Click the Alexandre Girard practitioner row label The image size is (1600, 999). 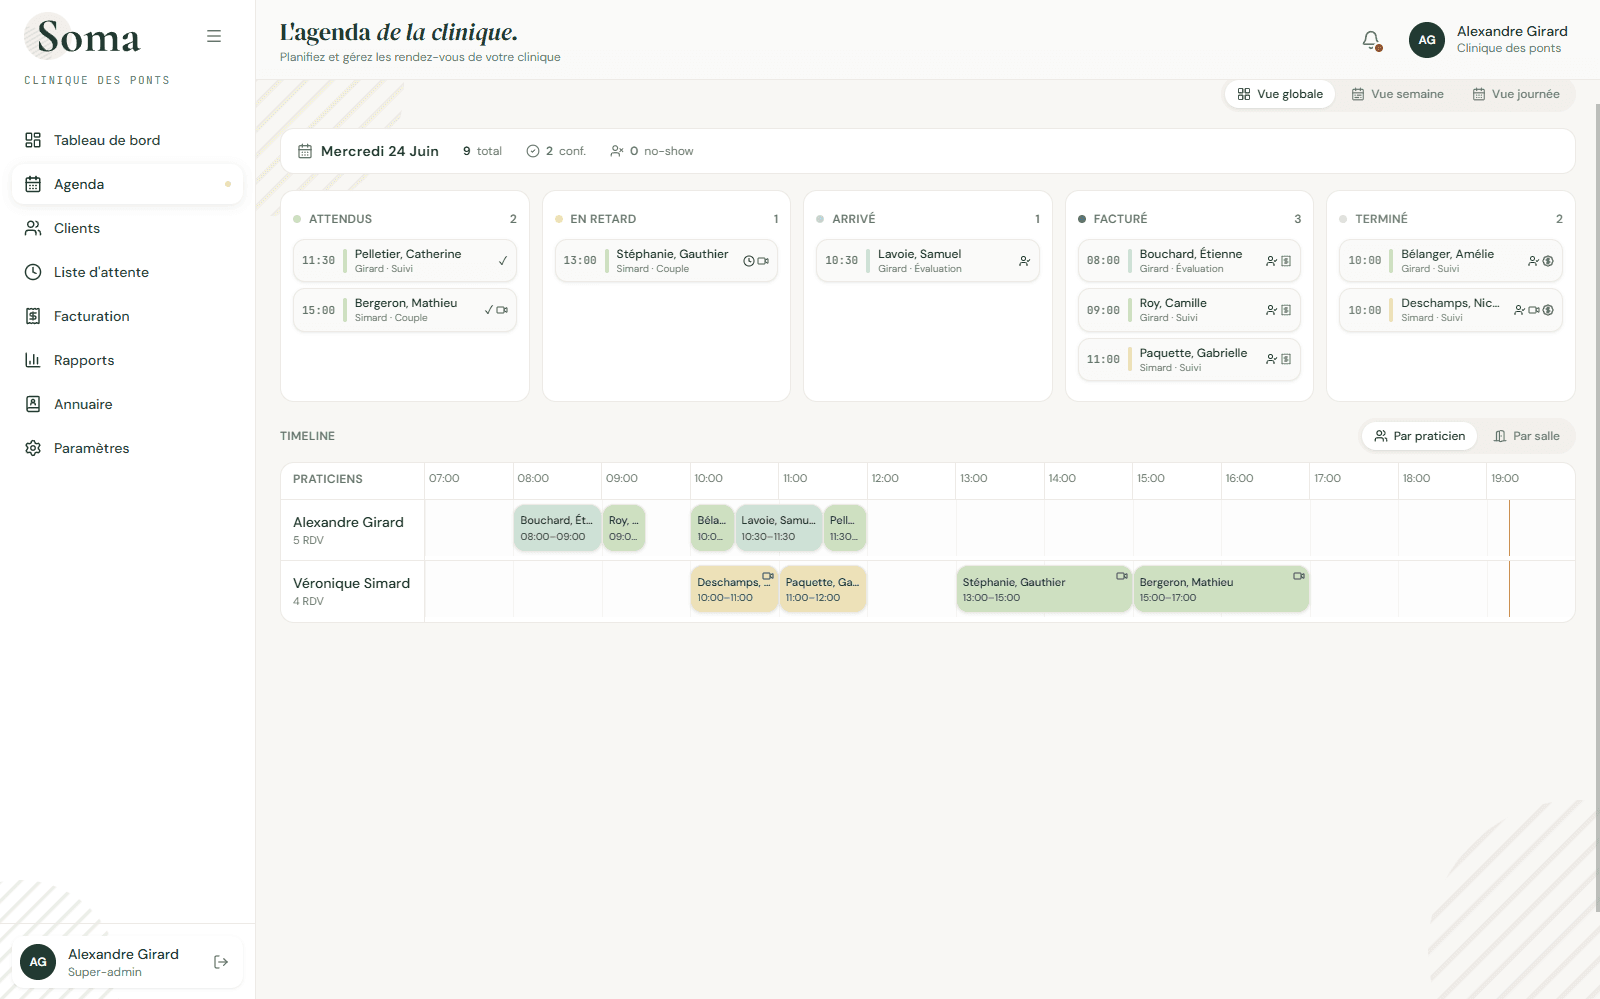[348, 529]
